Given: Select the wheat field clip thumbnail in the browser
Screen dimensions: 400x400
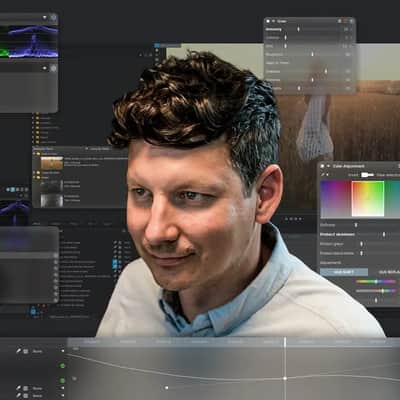Looking at the screenshot, I should [x=52, y=163].
